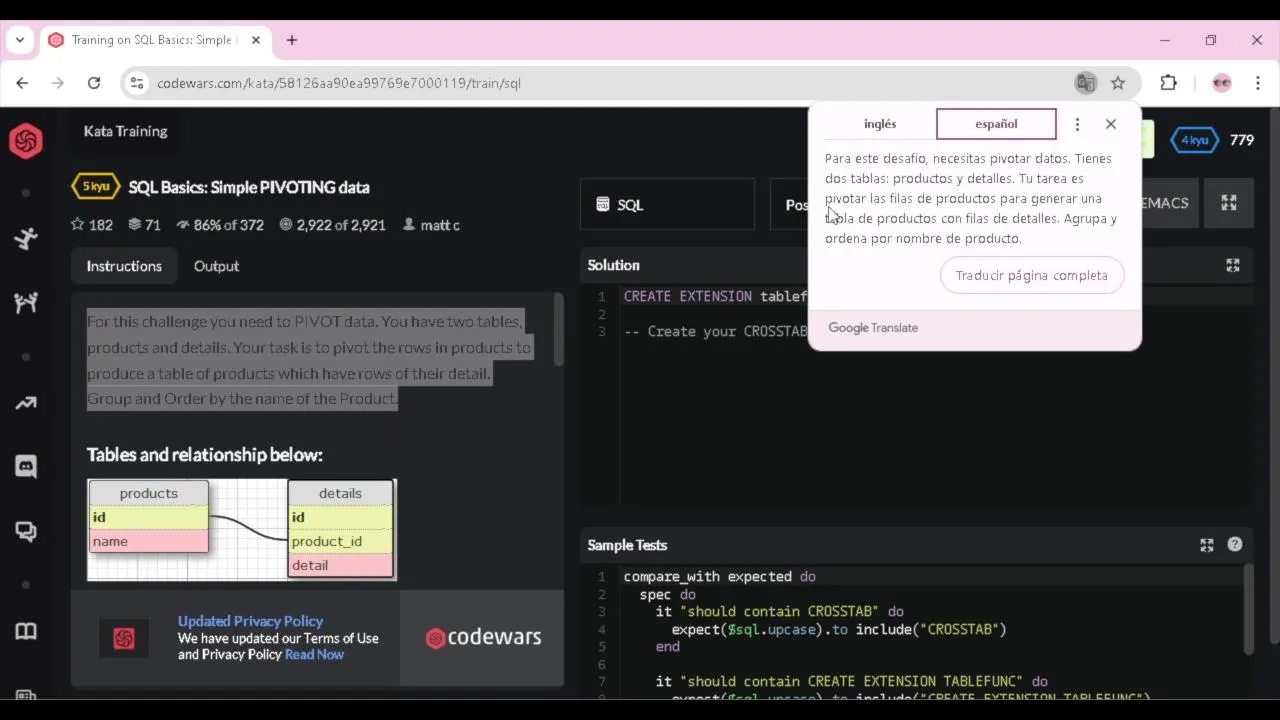The height and width of the screenshot is (720, 1280).
Task: Click into the Solution code editor line 1
Action: tap(715, 296)
